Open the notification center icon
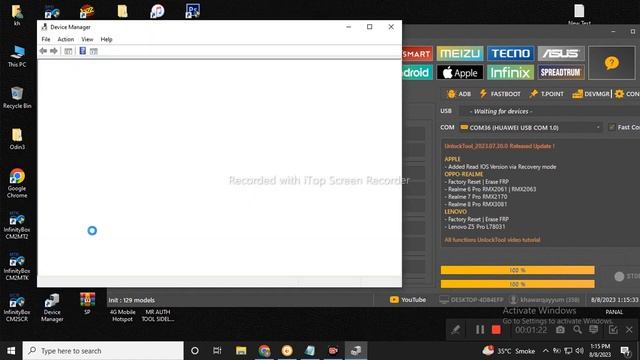The image size is (640, 360). [625, 351]
